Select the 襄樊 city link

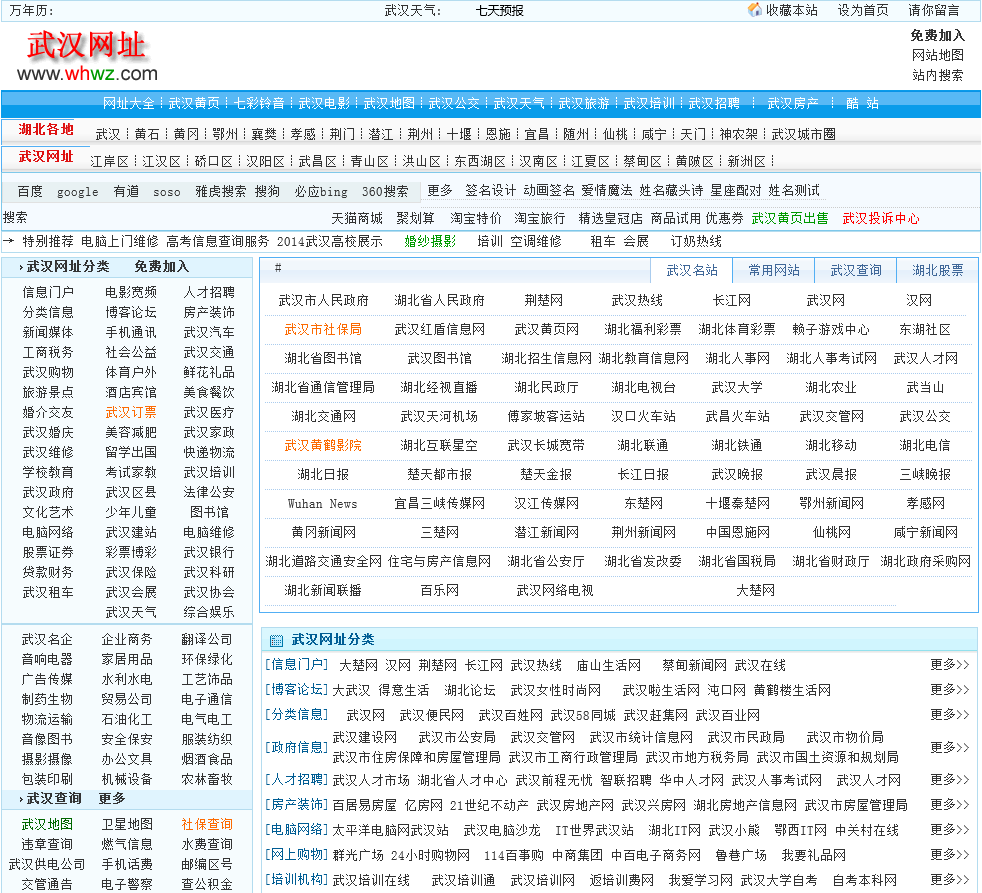[264, 134]
